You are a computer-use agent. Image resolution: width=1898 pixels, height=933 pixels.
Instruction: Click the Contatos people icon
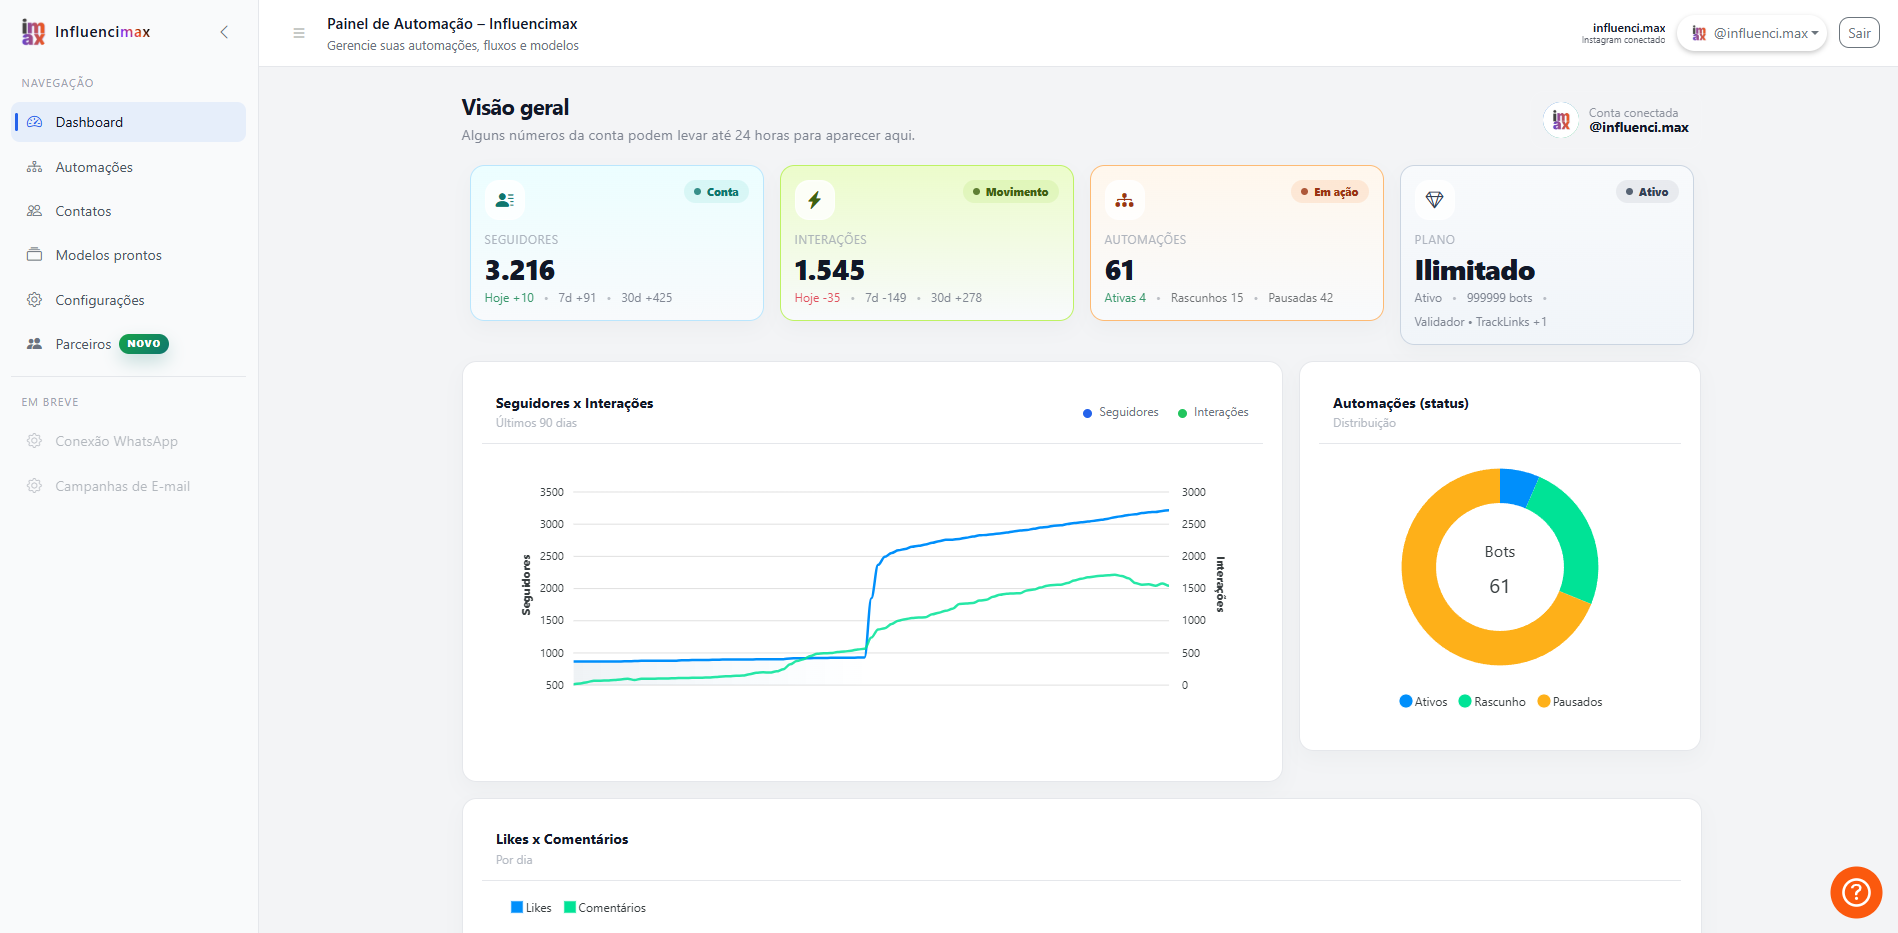click(35, 211)
